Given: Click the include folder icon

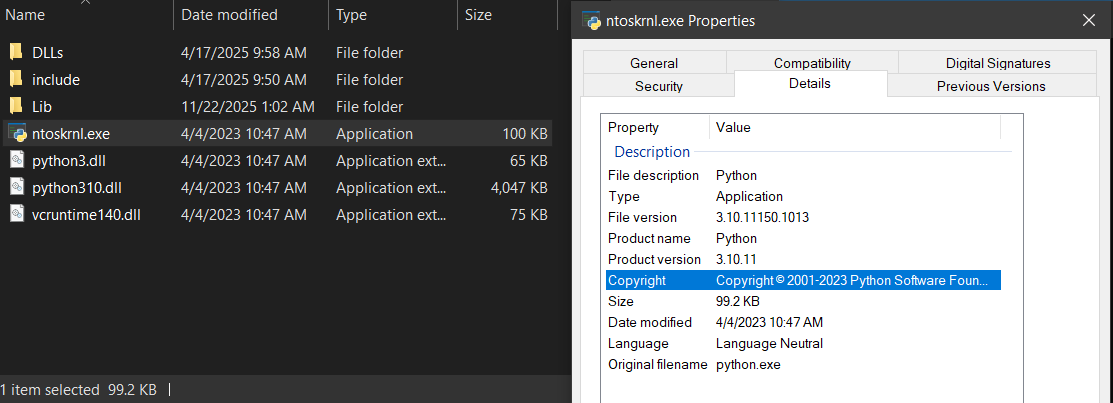Looking at the screenshot, I should tap(17, 79).
